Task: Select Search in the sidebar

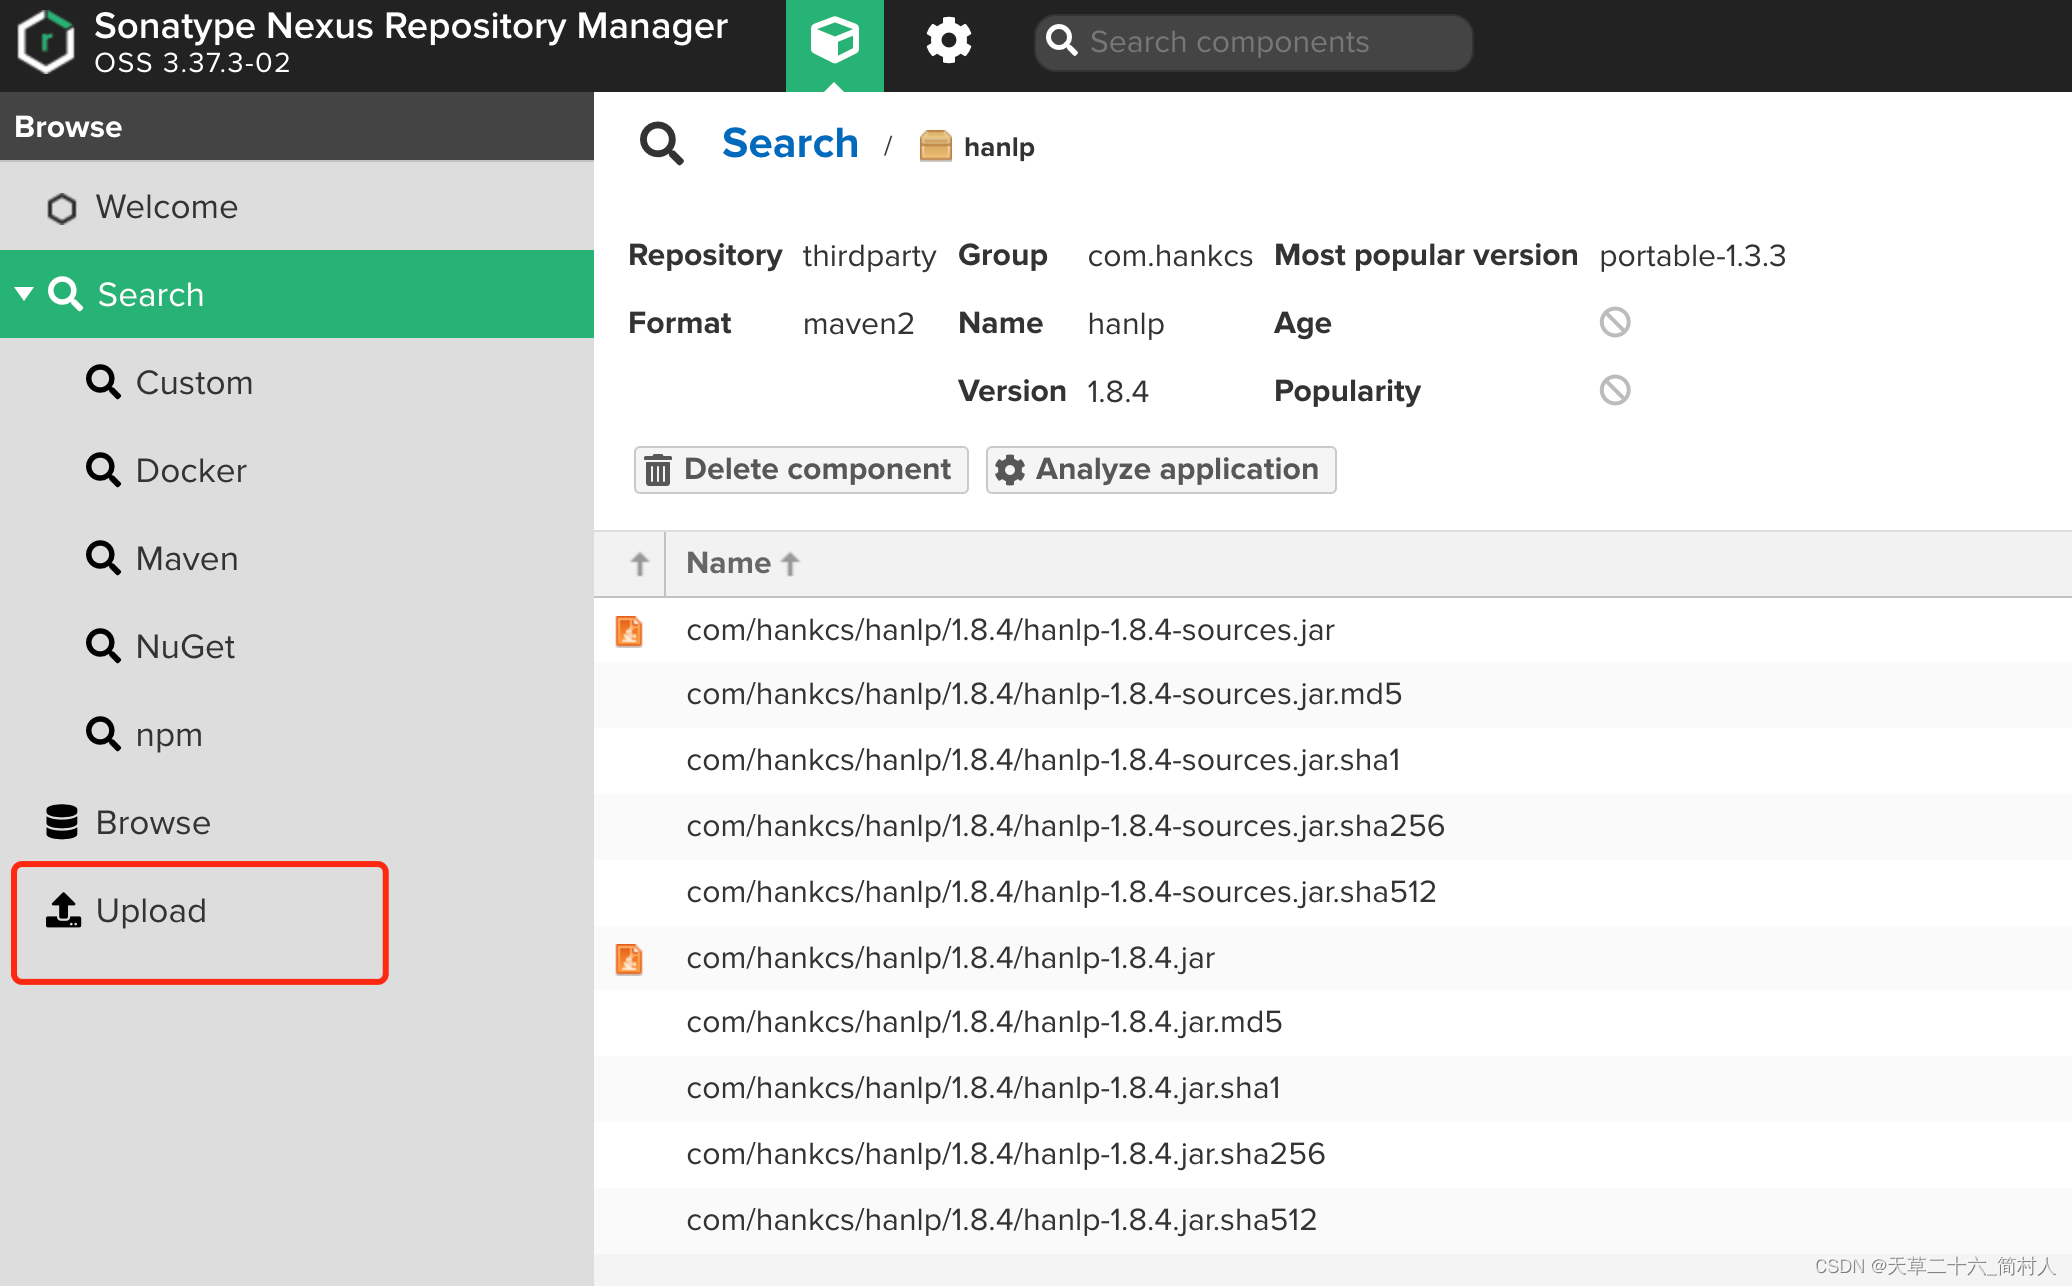Action: click(297, 294)
